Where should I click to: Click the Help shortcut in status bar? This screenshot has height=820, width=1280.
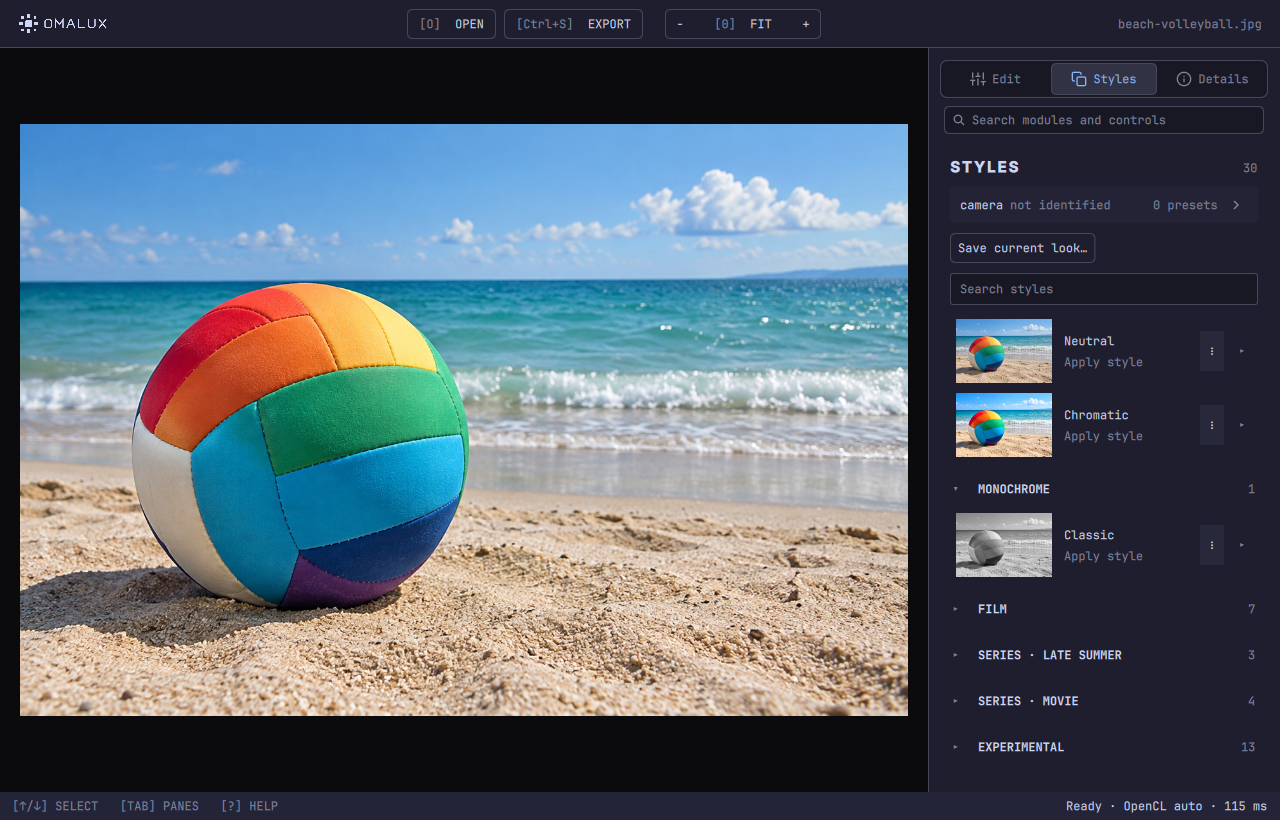pyautogui.click(x=249, y=806)
